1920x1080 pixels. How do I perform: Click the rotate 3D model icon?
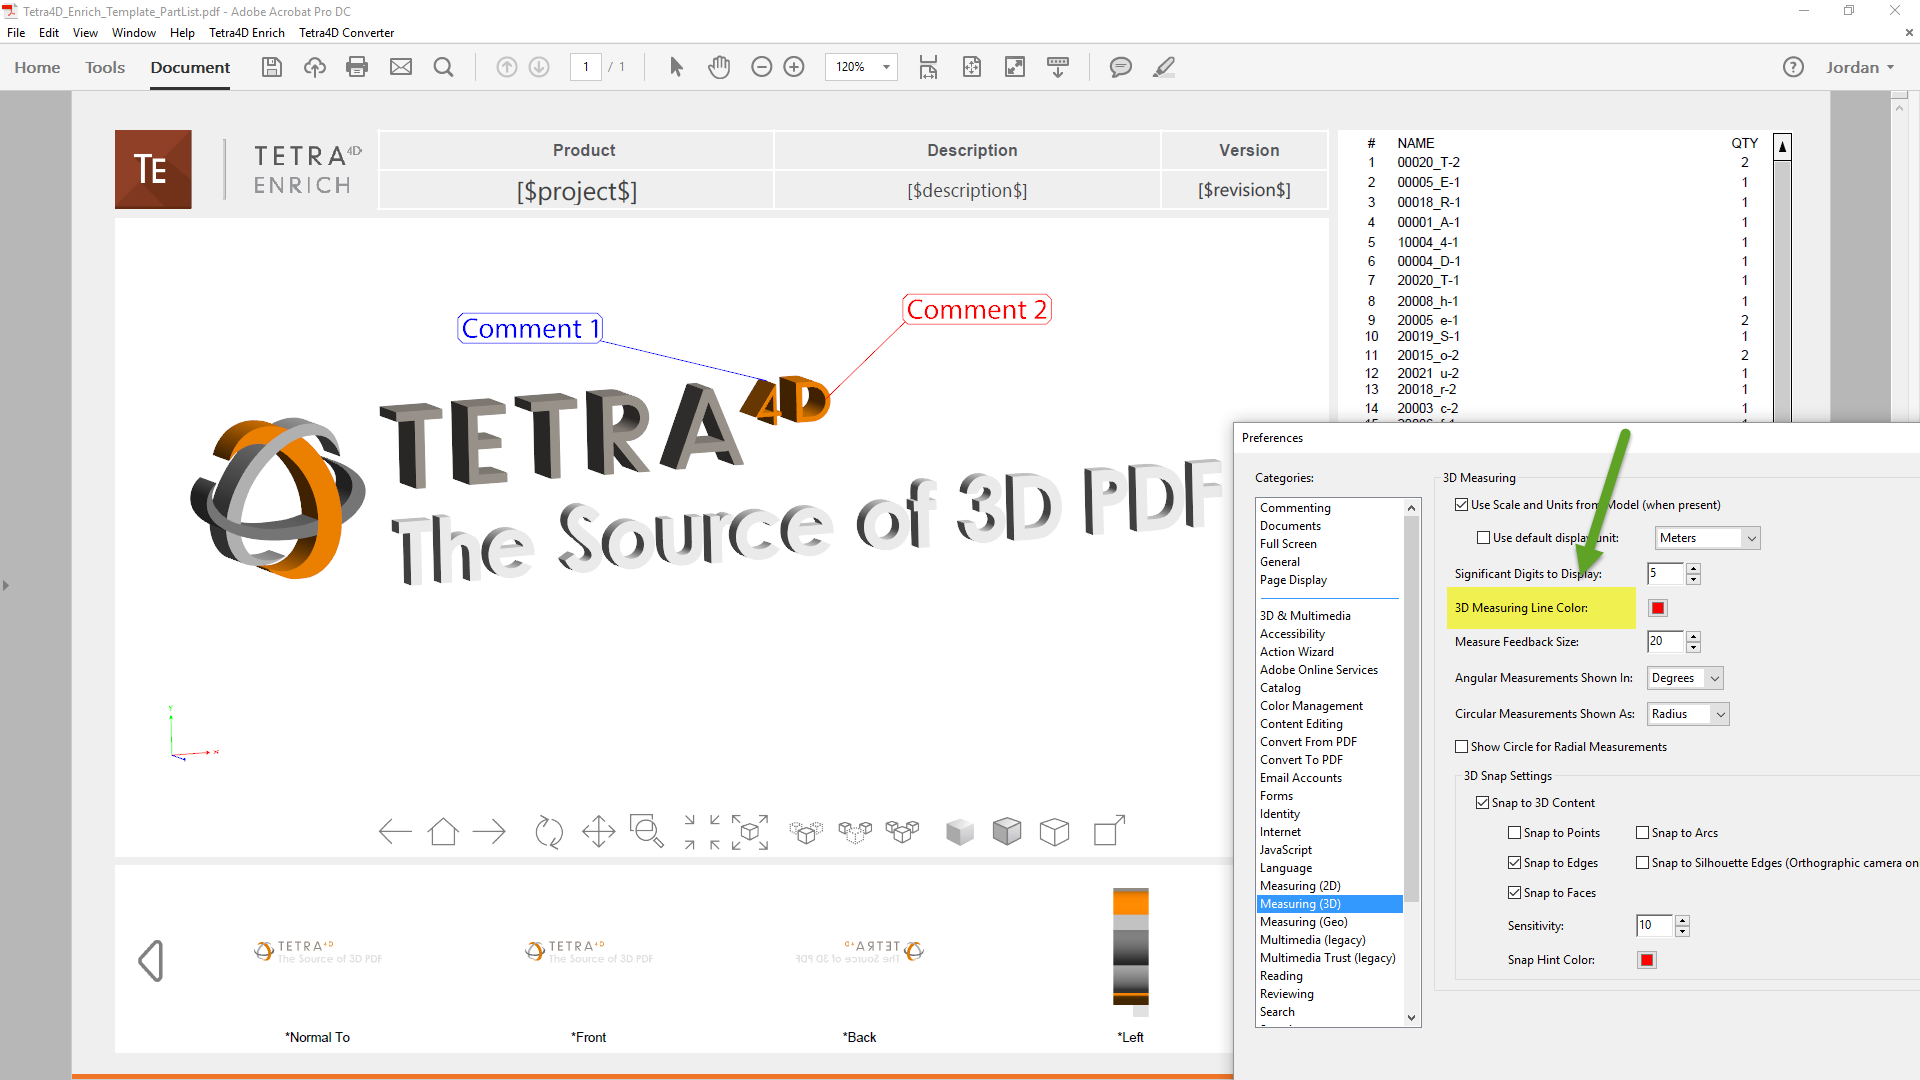click(549, 831)
